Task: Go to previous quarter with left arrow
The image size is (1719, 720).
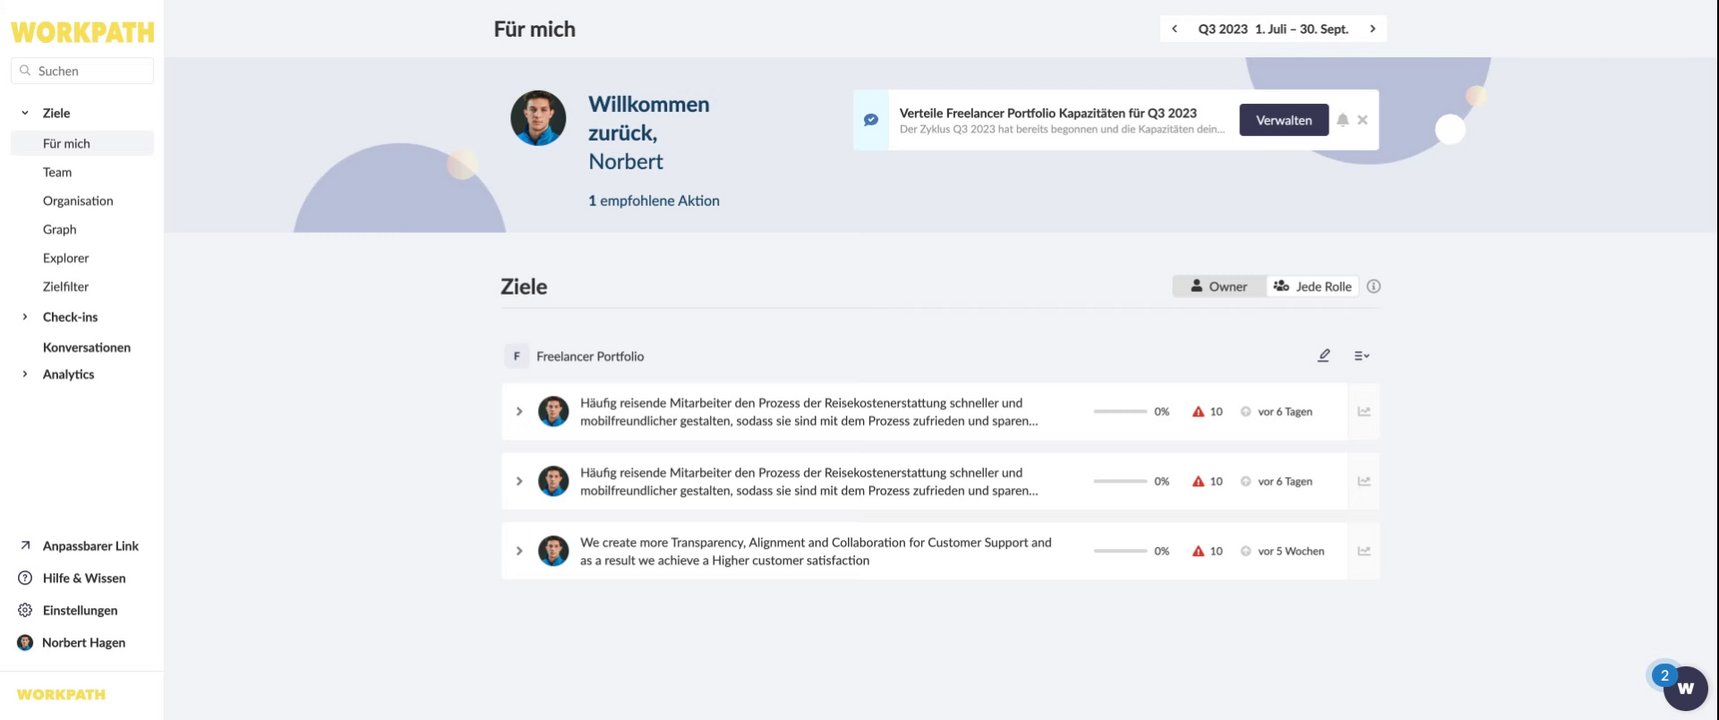Action: (x=1175, y=29)
